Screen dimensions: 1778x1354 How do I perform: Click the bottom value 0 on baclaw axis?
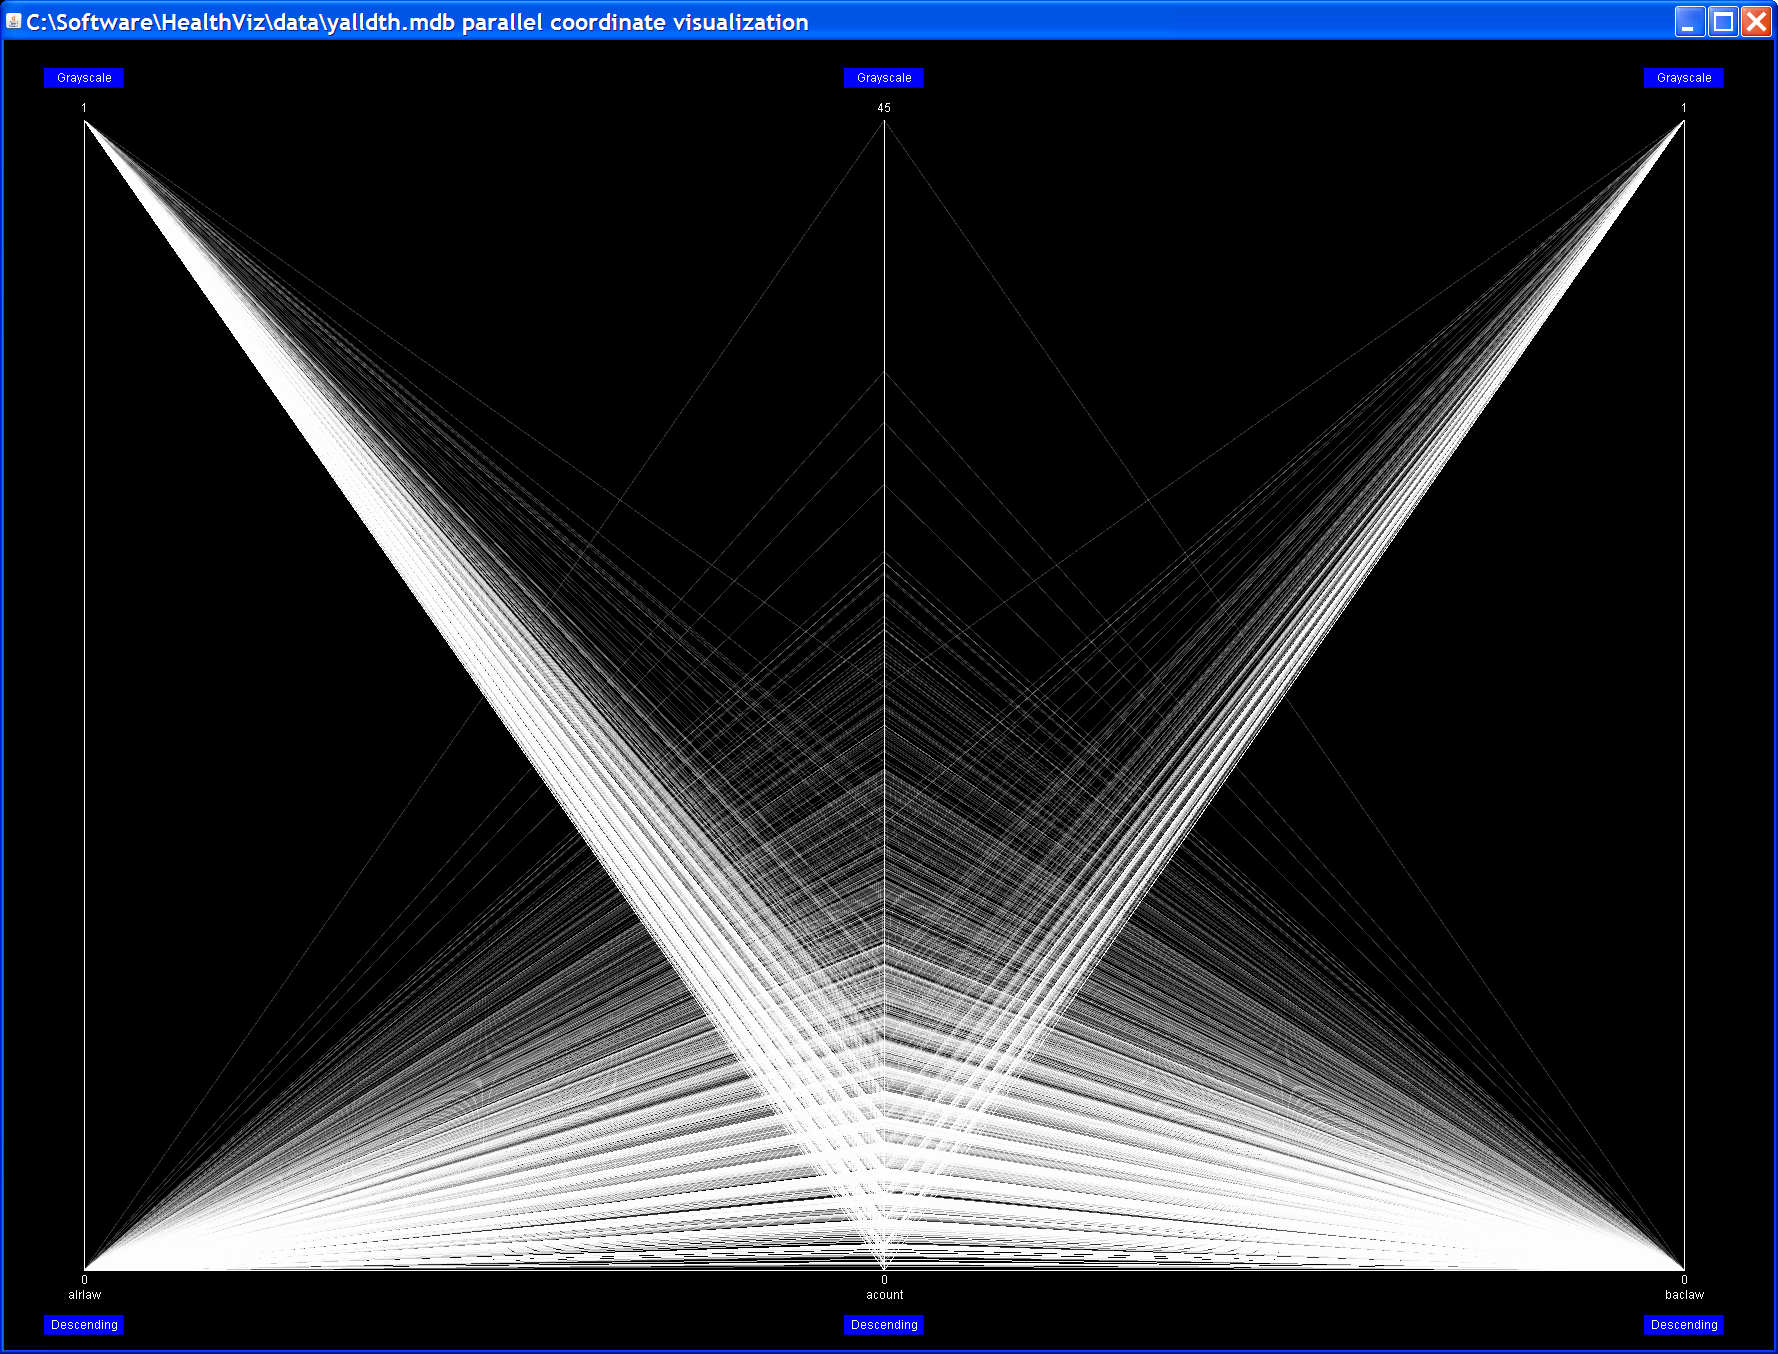1684,1280
